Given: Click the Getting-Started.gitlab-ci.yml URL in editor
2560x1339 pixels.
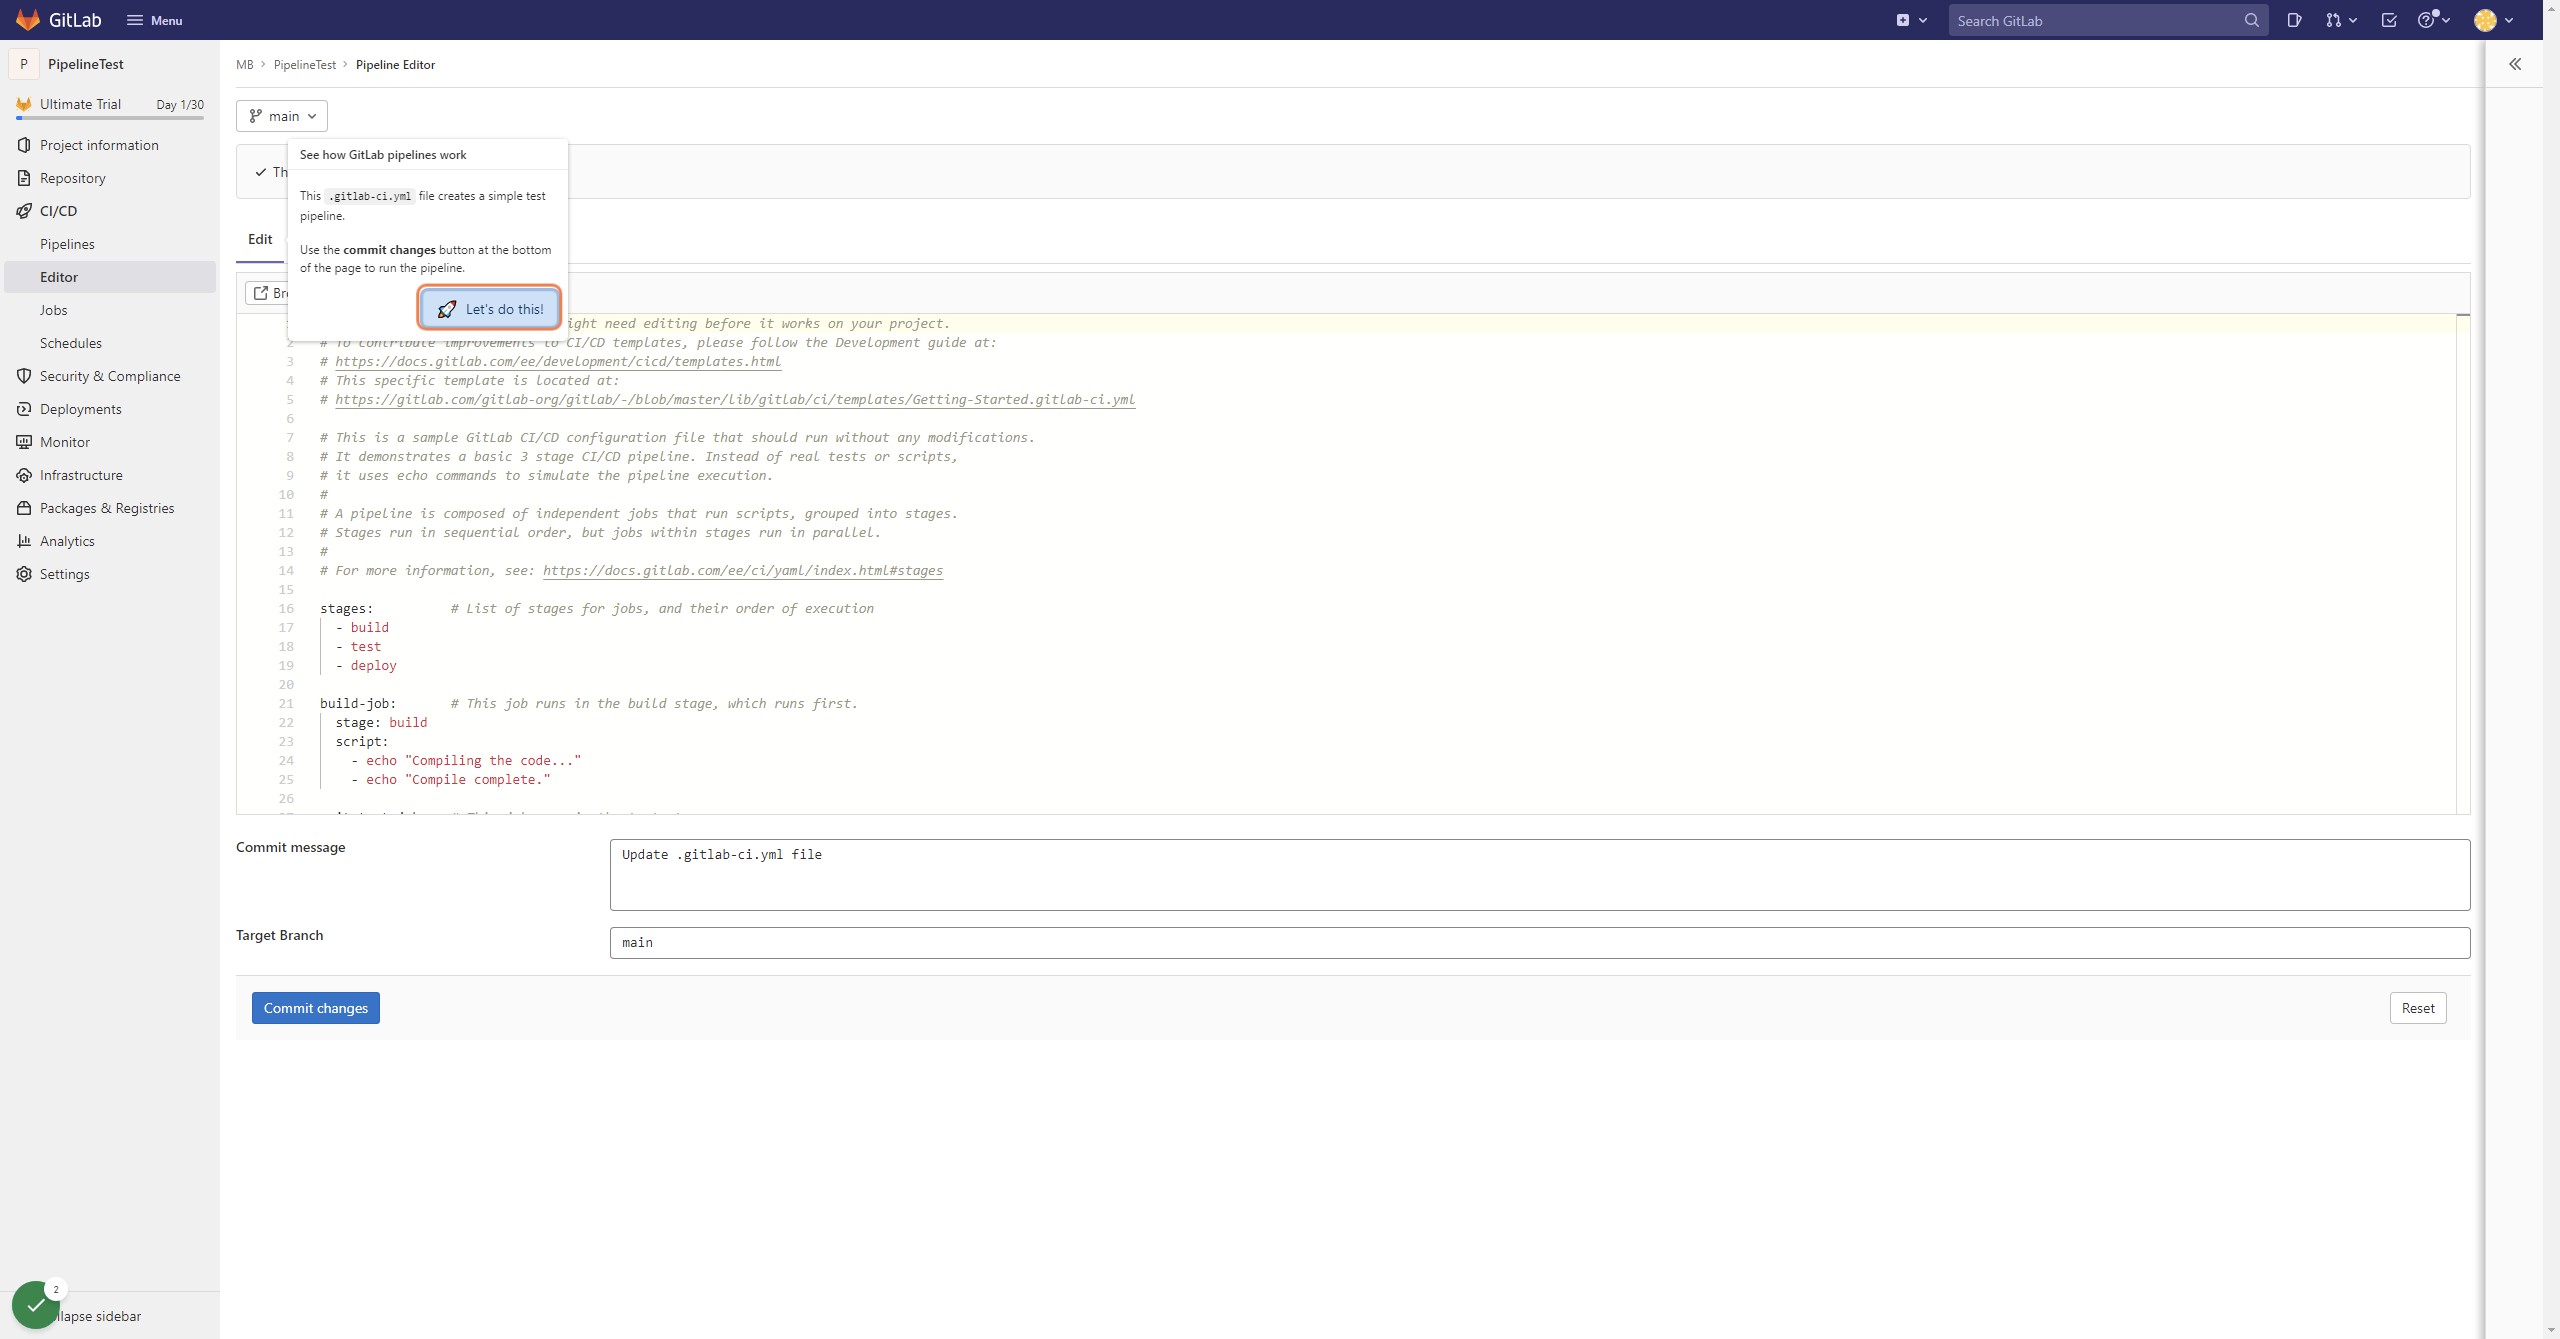Looking at the screenshot, I should point(735,400).
